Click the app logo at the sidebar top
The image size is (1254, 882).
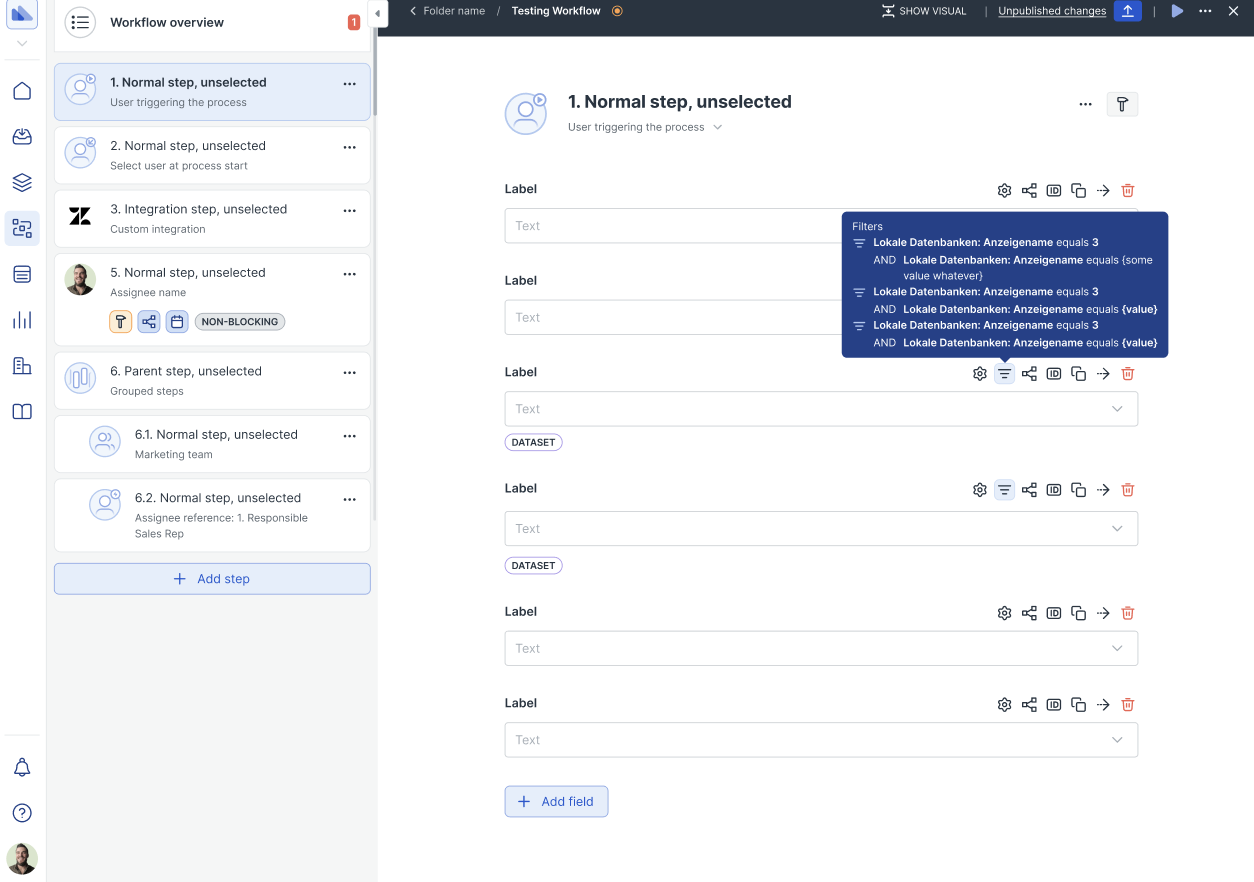(22, 13)
